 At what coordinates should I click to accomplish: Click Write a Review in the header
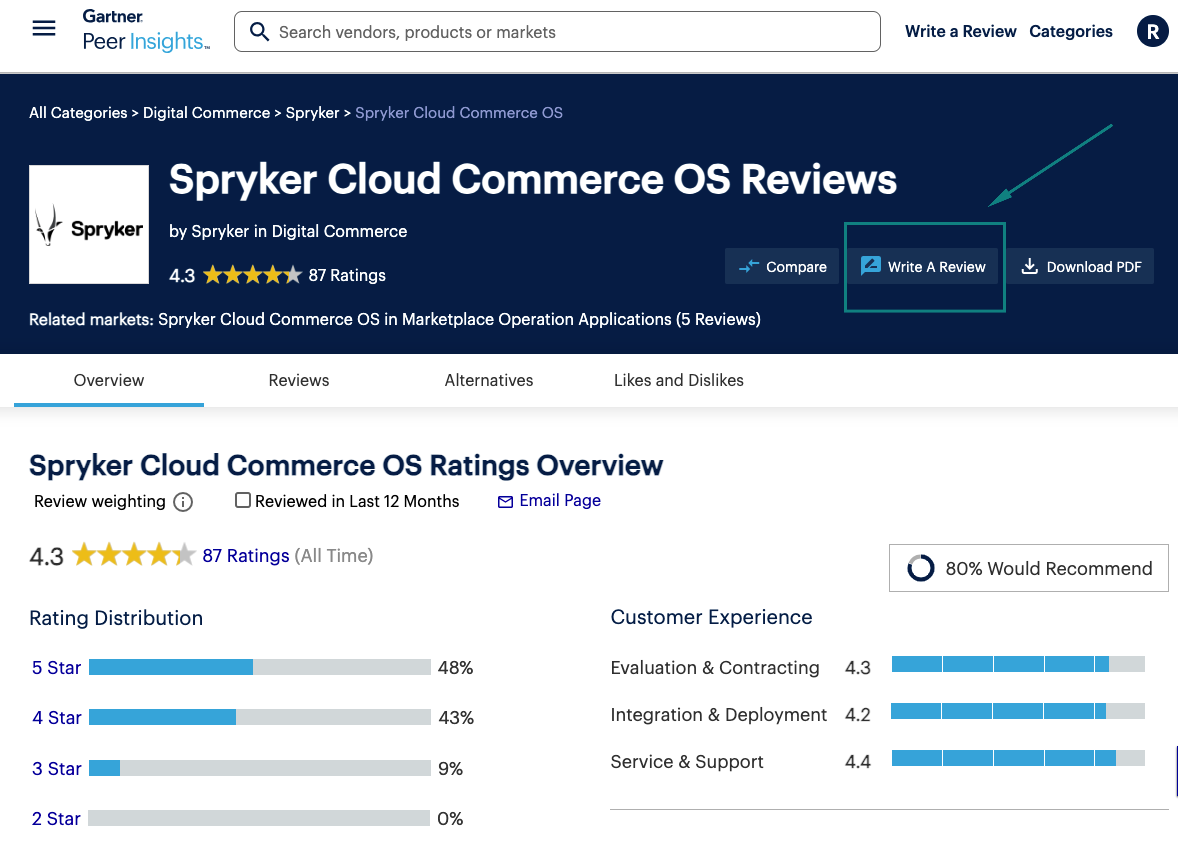(x=960, y=32)
